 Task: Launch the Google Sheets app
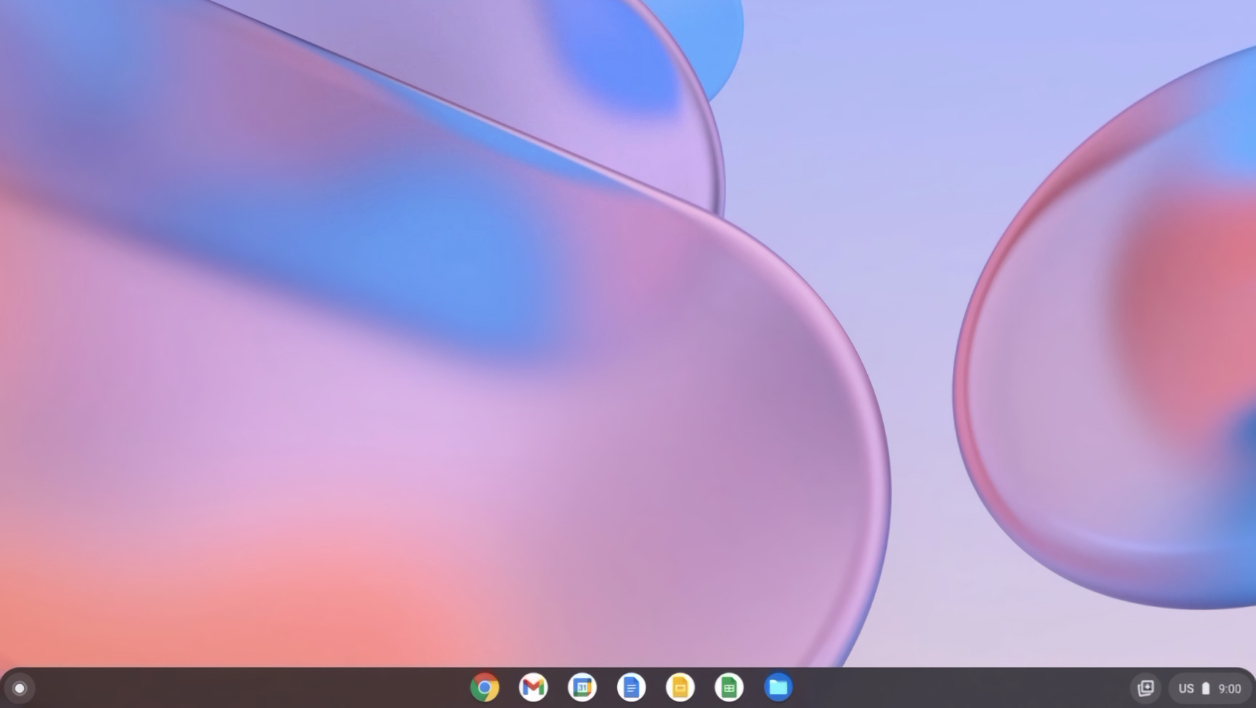(x=729, y=688)
